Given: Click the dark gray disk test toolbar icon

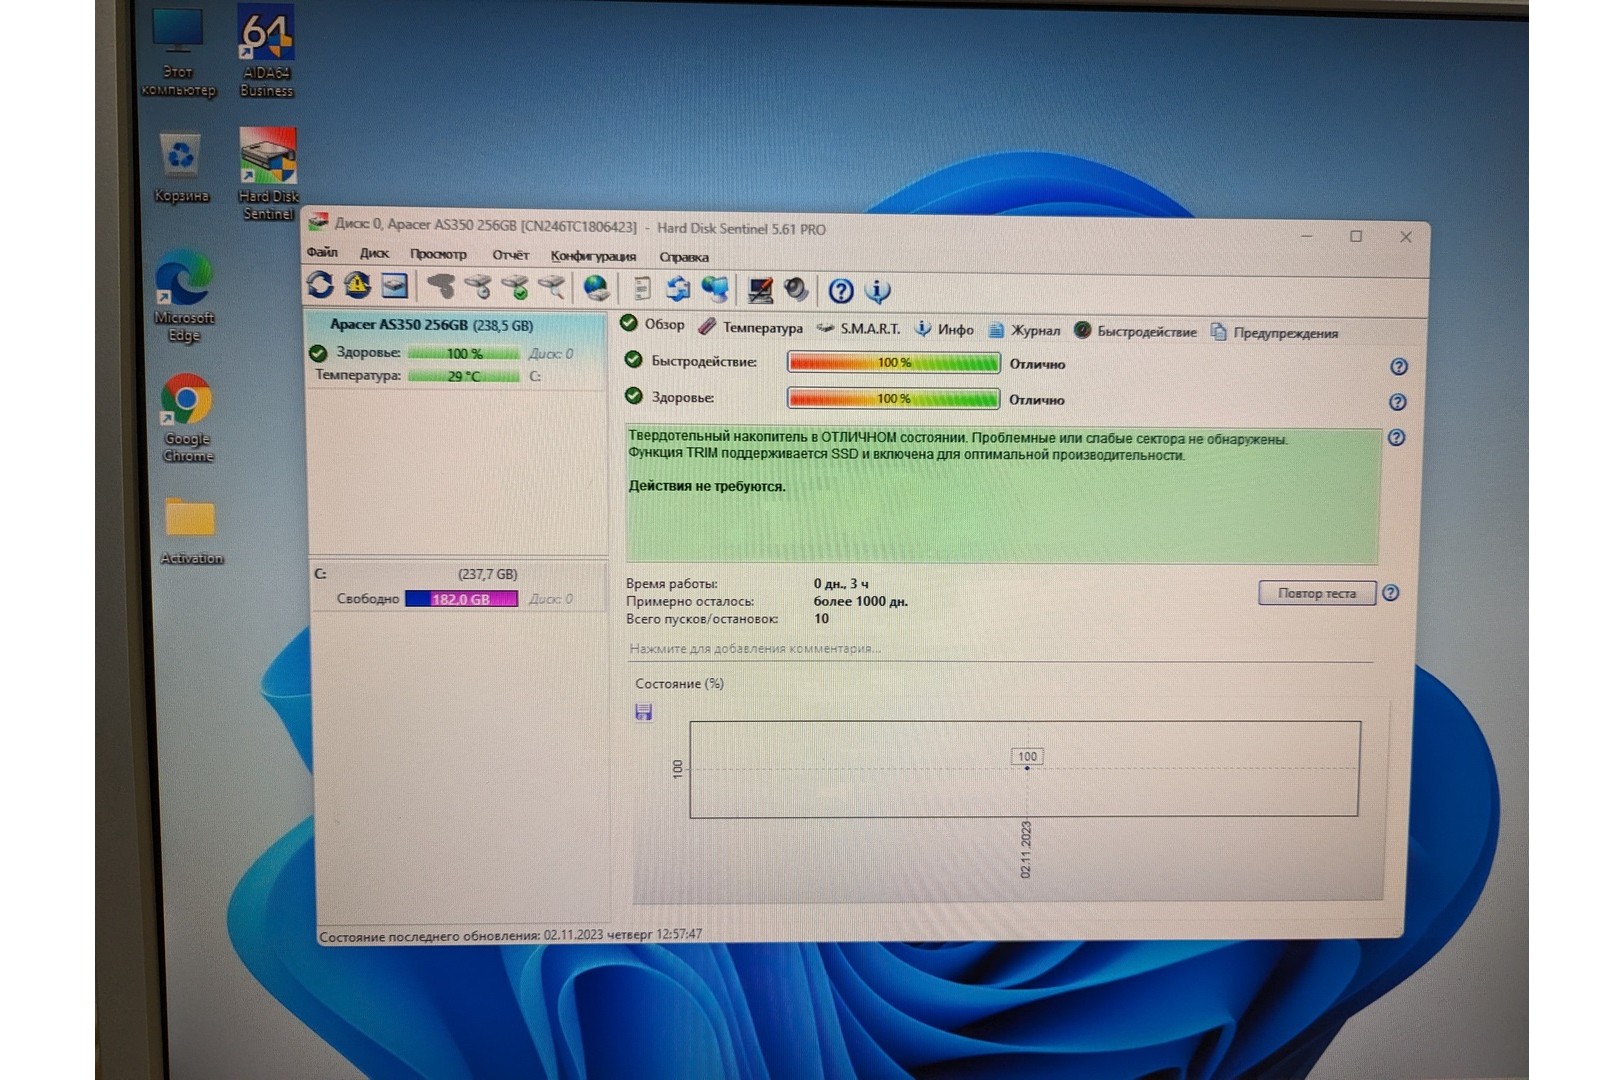Looking at the screenshot, I should [x=441, y=288].
